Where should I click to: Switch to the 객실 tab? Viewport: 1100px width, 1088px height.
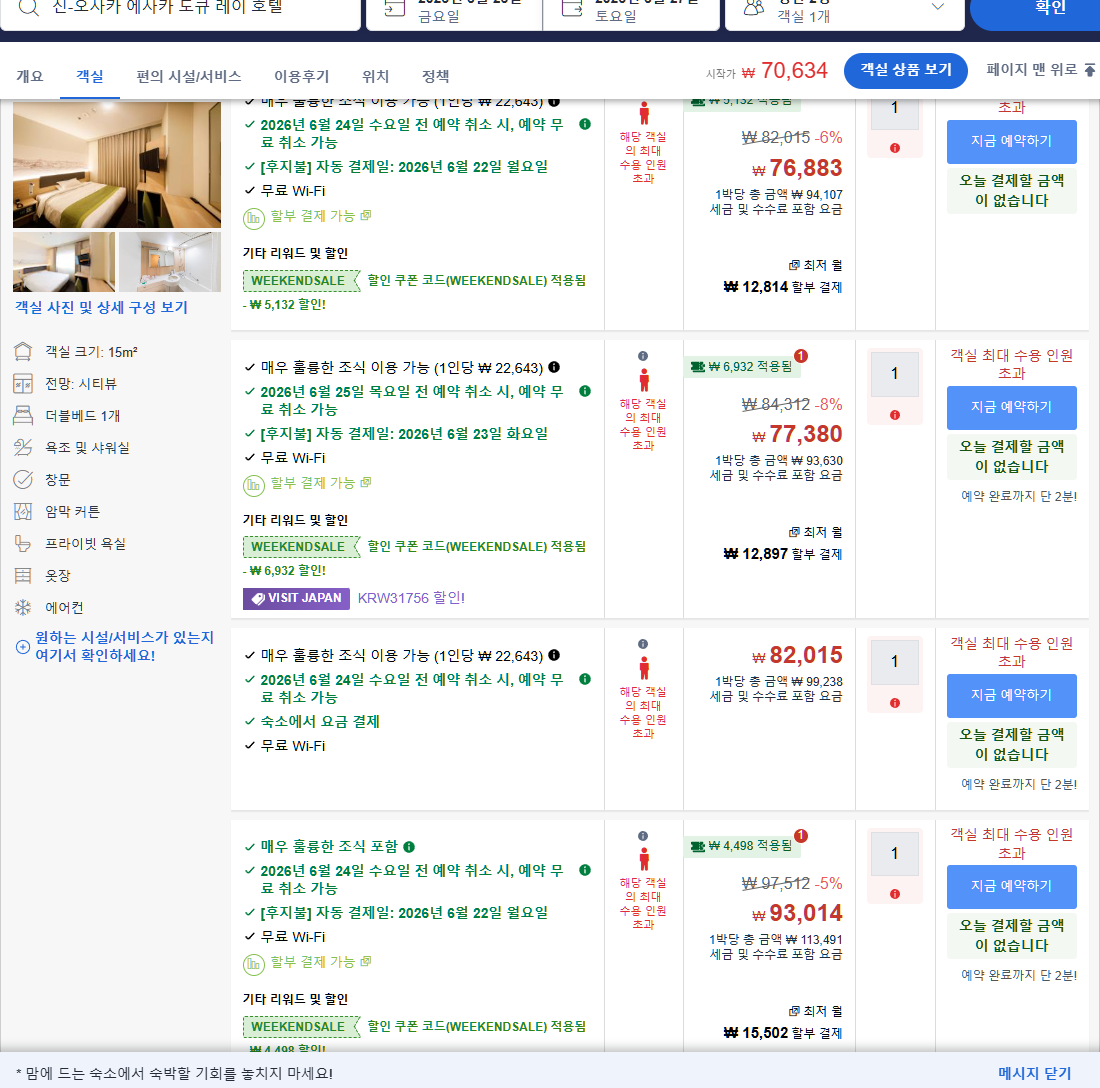click(x=90, y=76)
